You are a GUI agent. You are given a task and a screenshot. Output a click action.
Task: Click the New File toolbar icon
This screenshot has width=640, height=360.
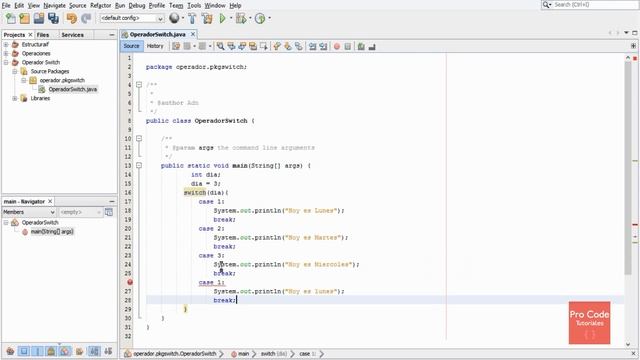pyautogui.click(x=10, y=18)
